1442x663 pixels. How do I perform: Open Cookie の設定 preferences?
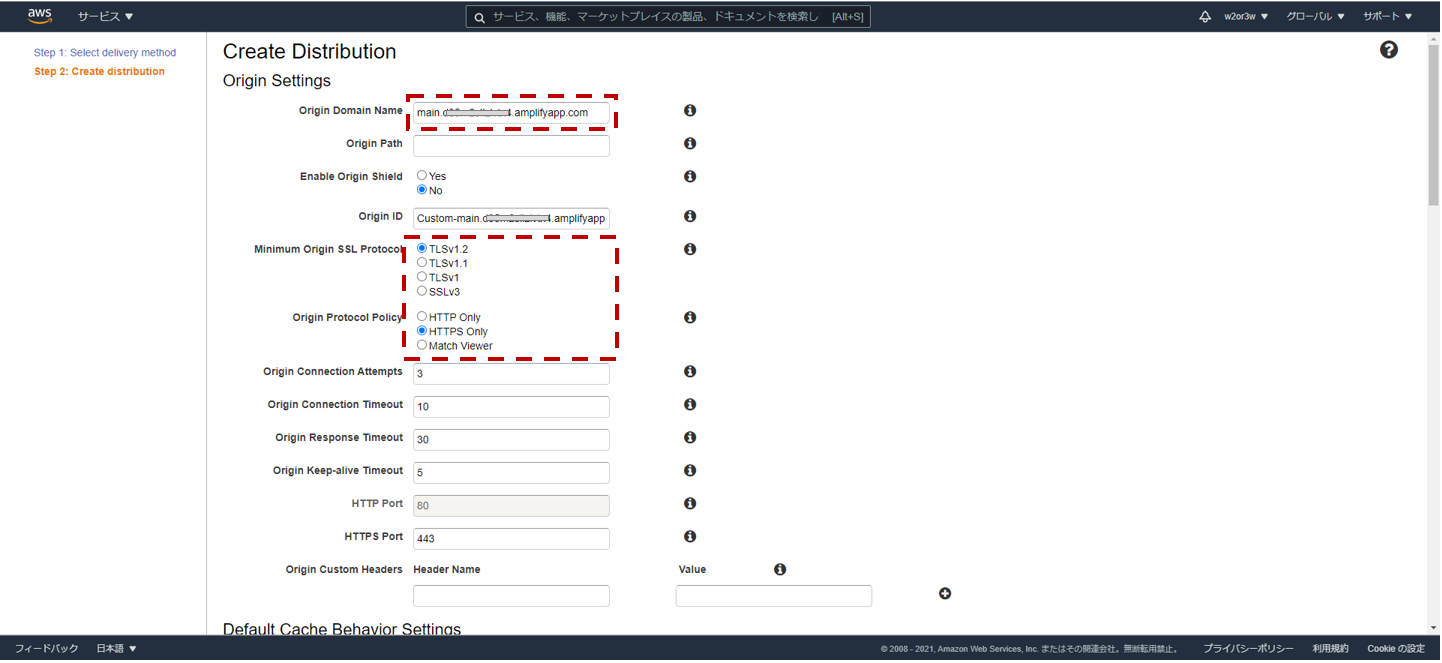[x=1396, y=649]
